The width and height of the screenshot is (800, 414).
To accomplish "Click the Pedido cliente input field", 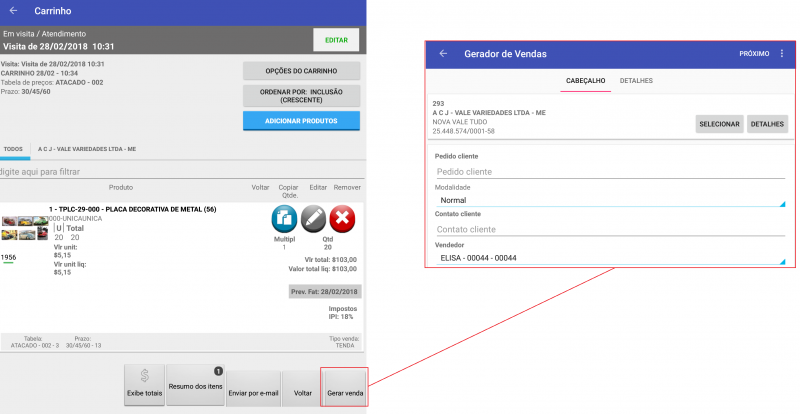I will [608, 171].
